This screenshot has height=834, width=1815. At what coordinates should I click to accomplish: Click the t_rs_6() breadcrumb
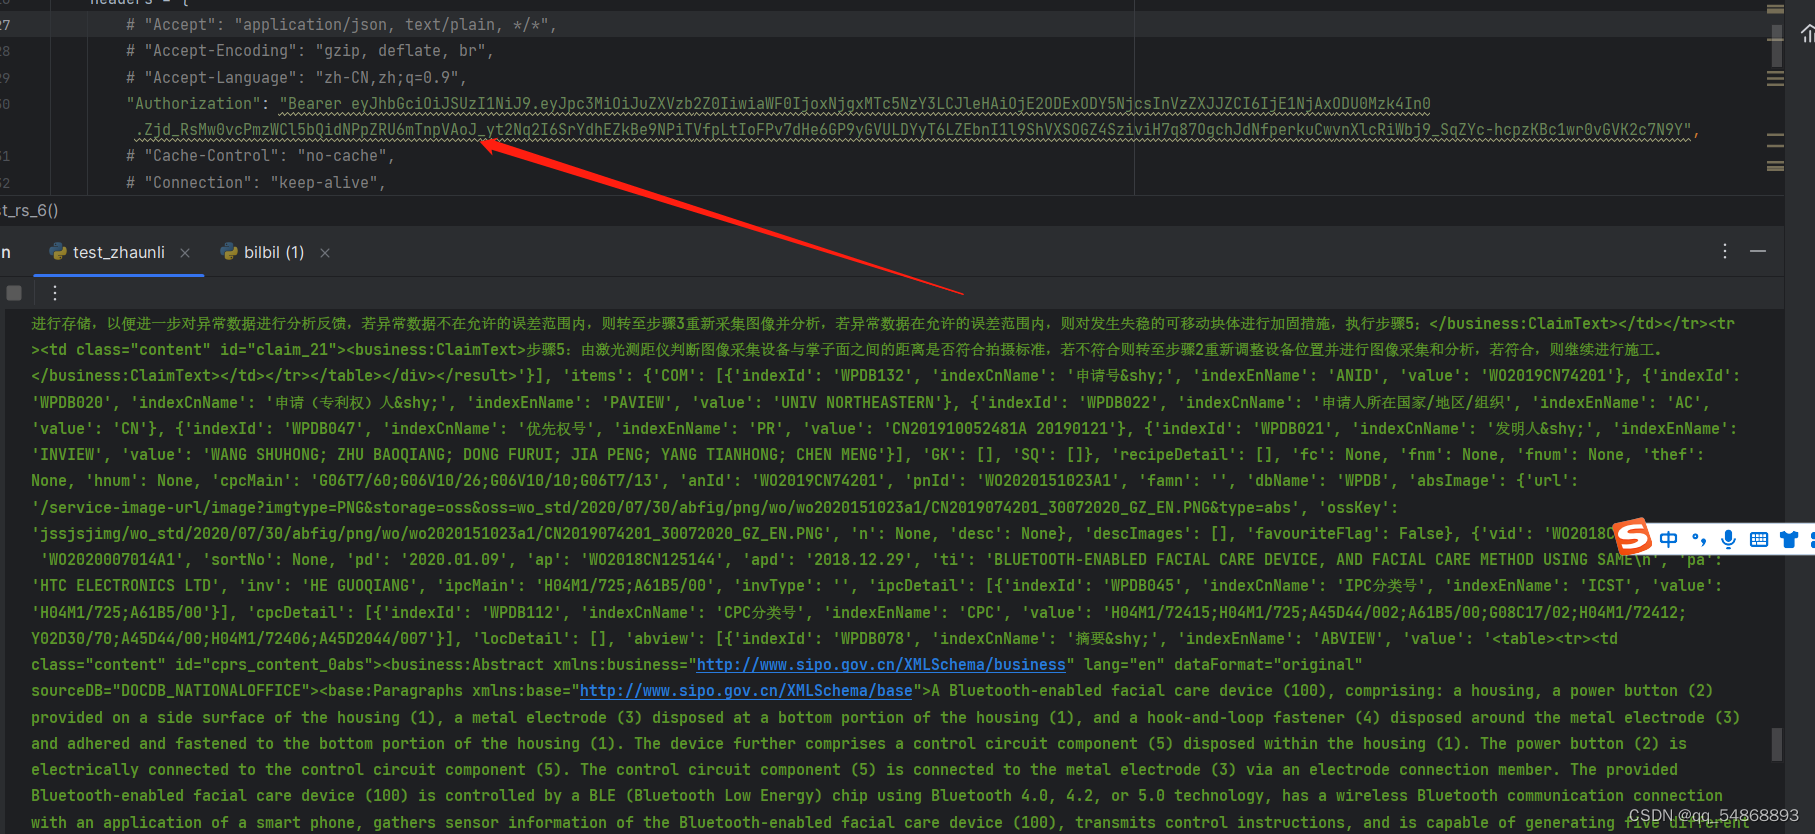(30, 210)
